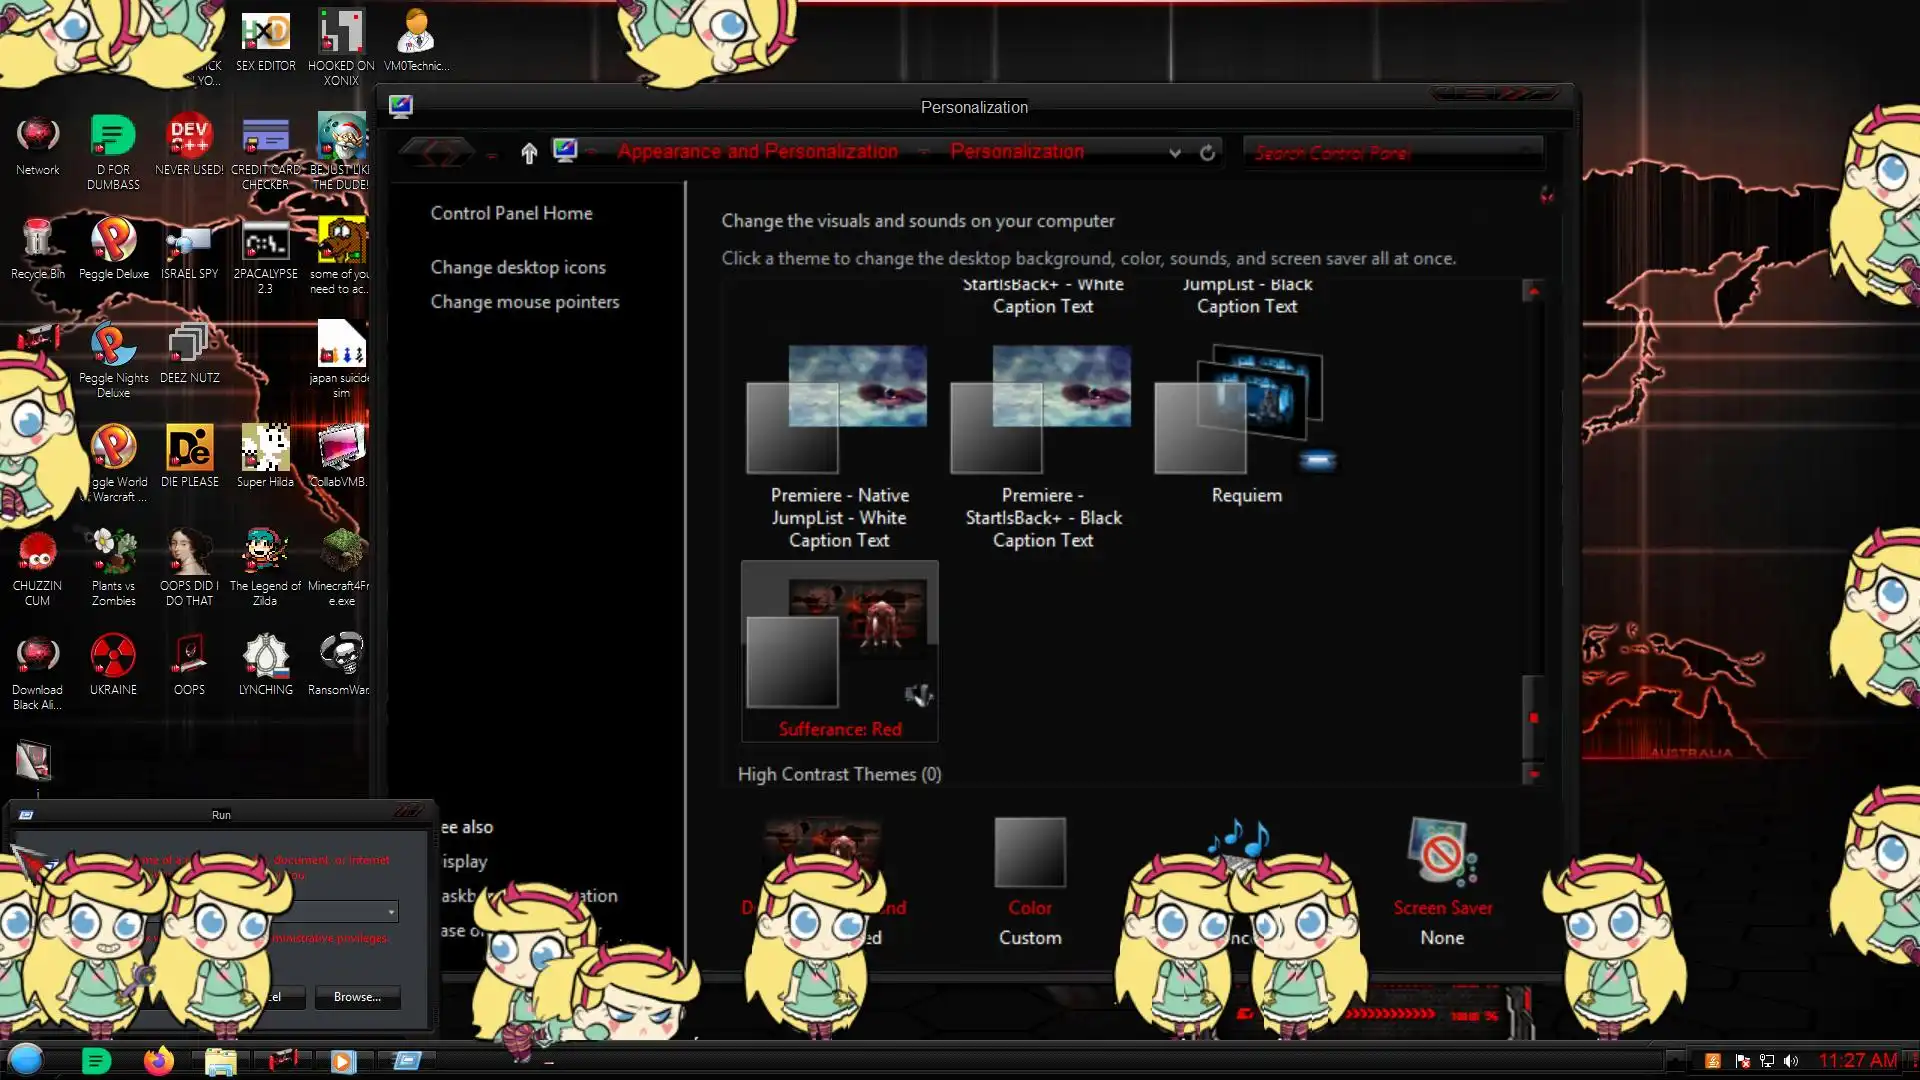Open the Color settings swatch

point(1029,853)
